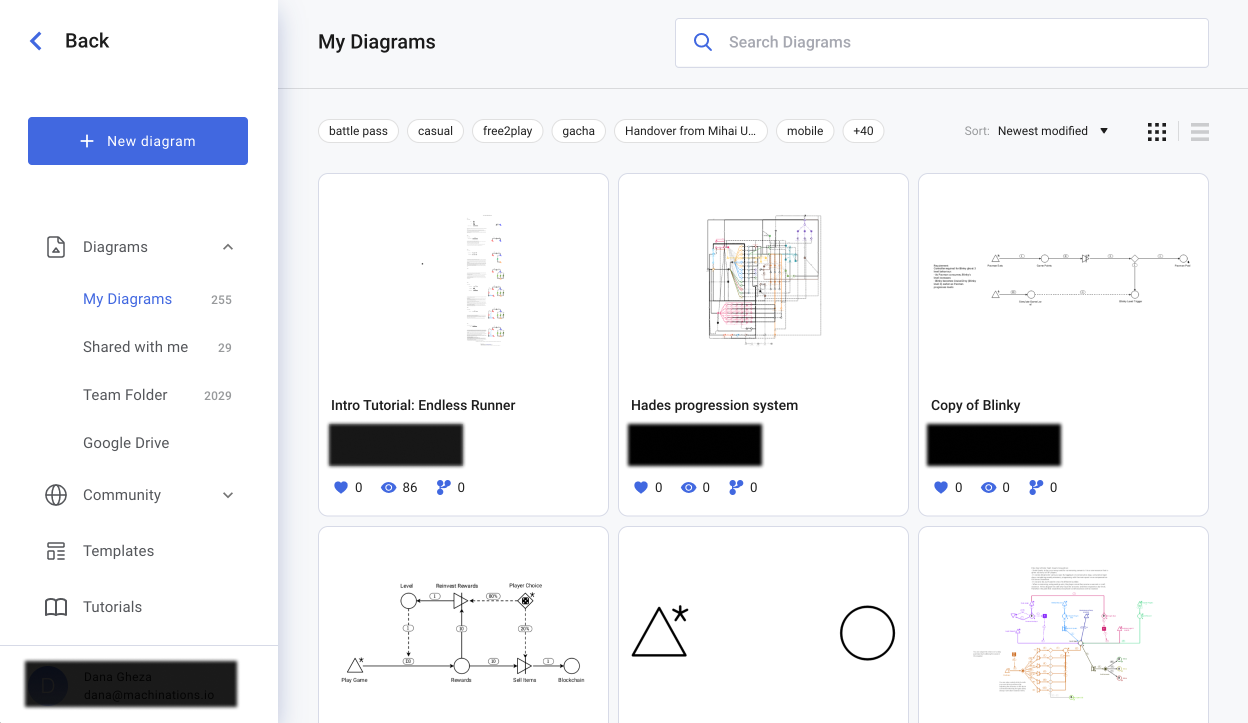Click the Tutorials book icon
This screenshot has height=723, width=1248.
tap(56, 607)
